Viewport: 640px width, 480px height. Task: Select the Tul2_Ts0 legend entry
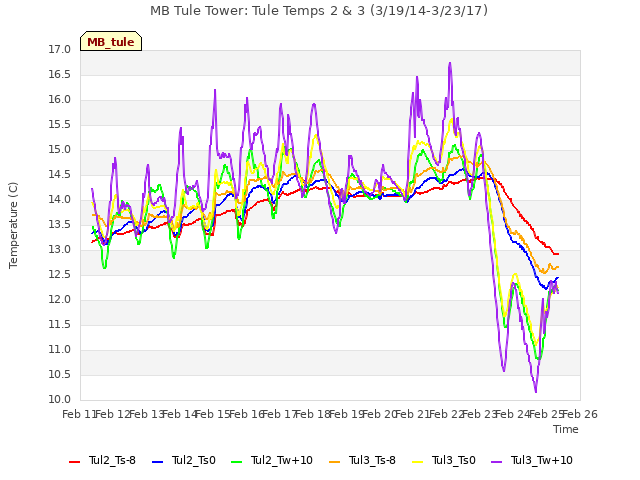pos(184,460)
